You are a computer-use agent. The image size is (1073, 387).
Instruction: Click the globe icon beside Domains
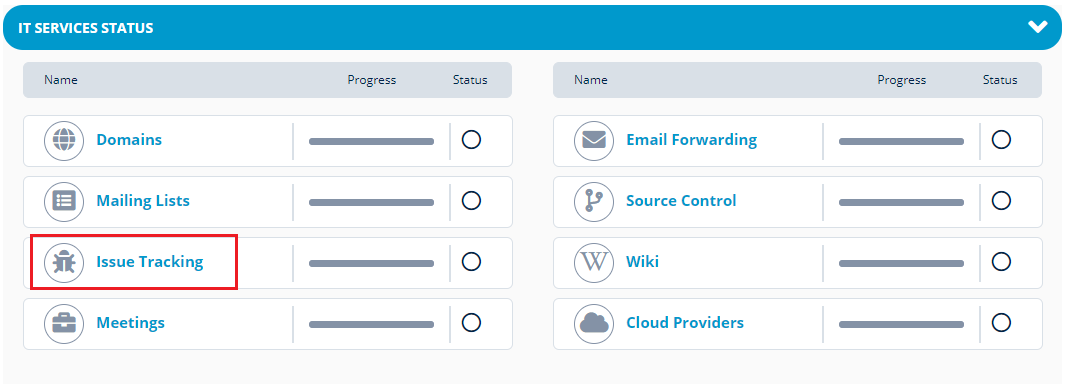(64, 141)
